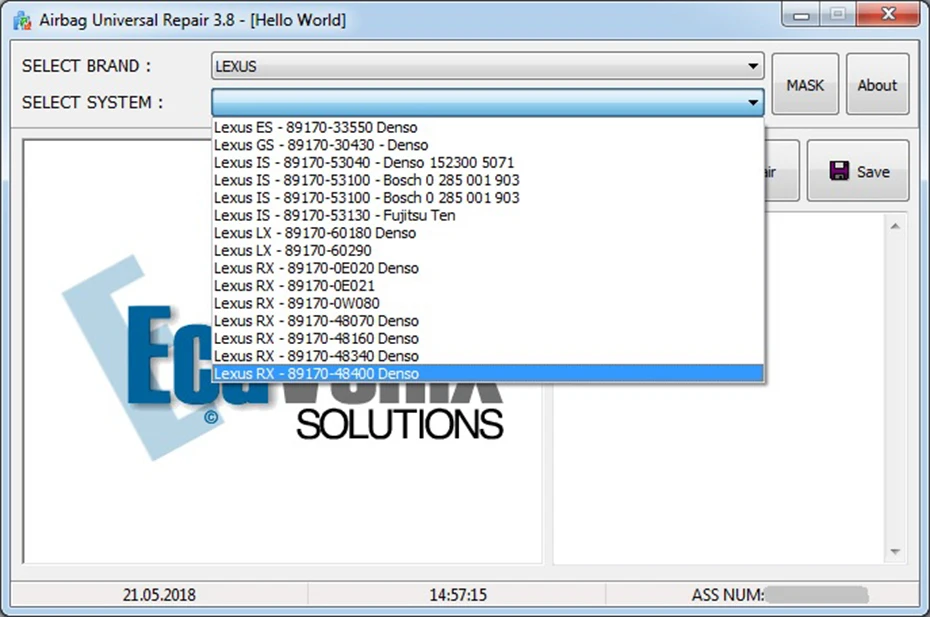Click the date 21.05.2018 in status bar
Viewport: 930px width, 617px height.
tap(159, 595)
